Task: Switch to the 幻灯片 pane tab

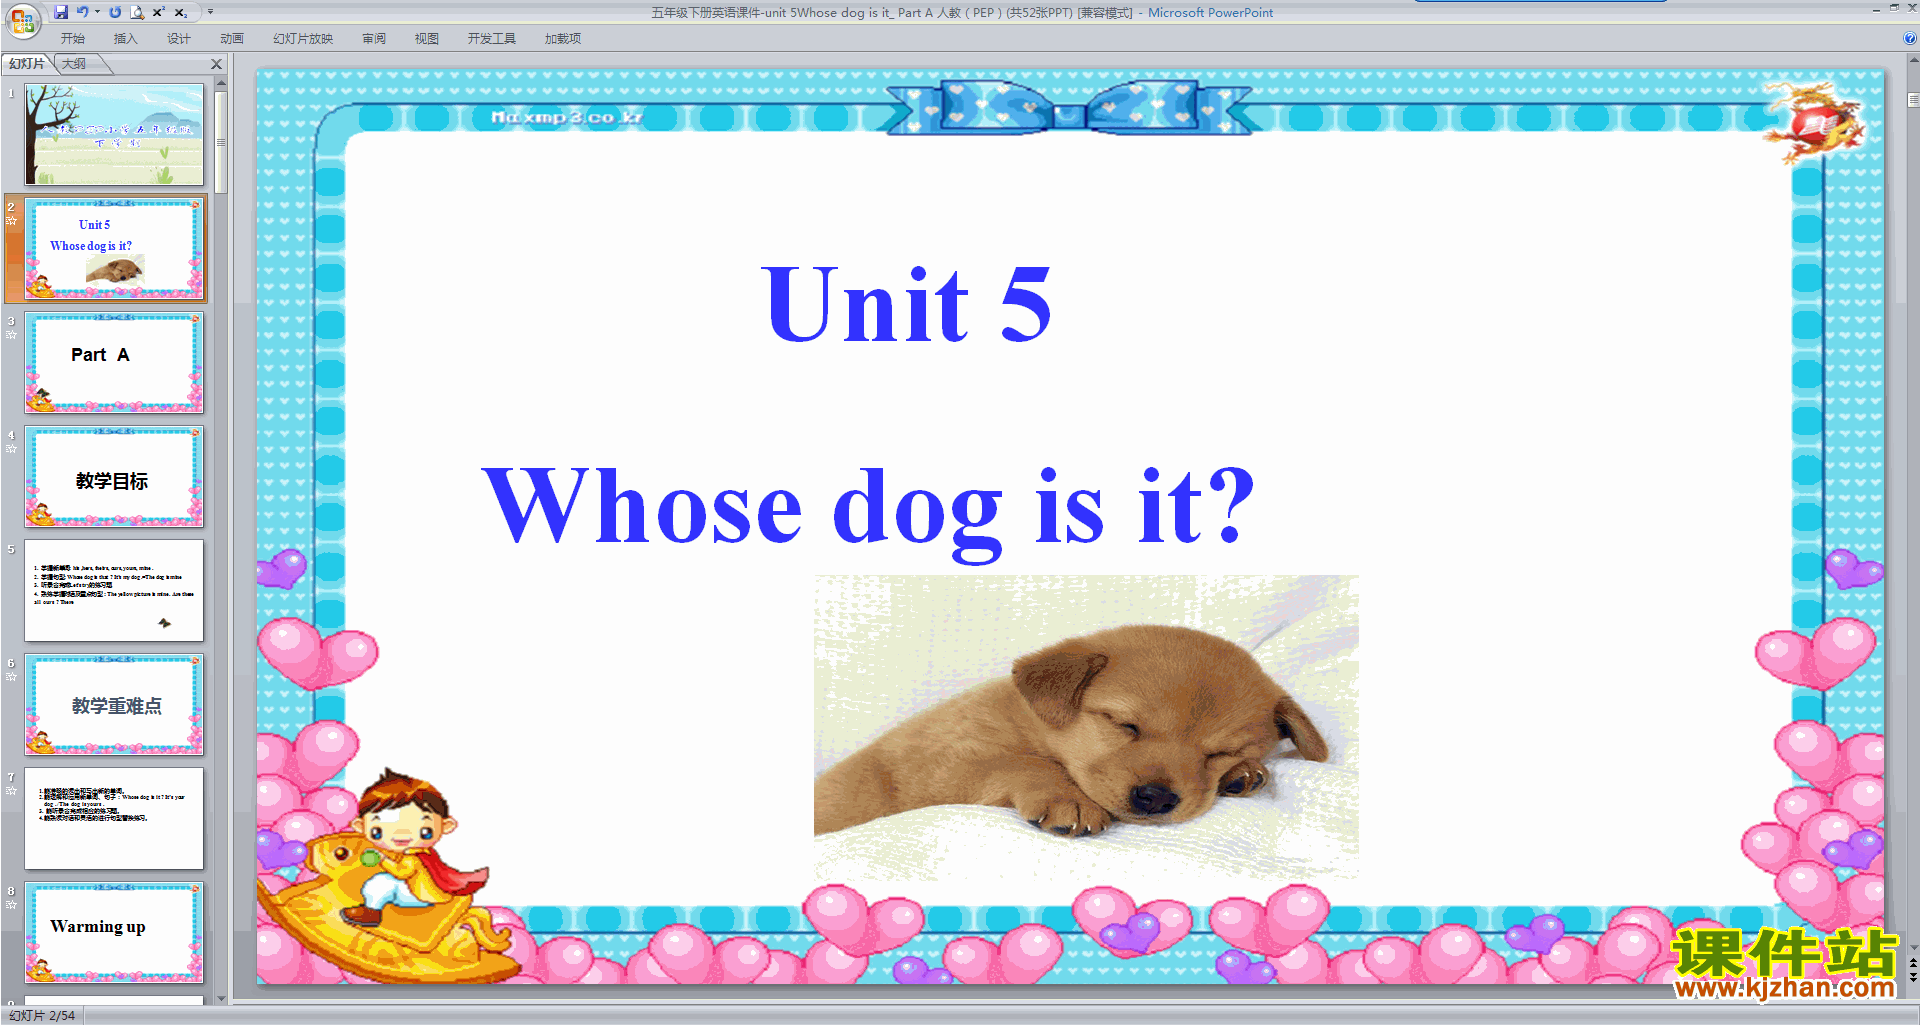Action: pos(27,64)
